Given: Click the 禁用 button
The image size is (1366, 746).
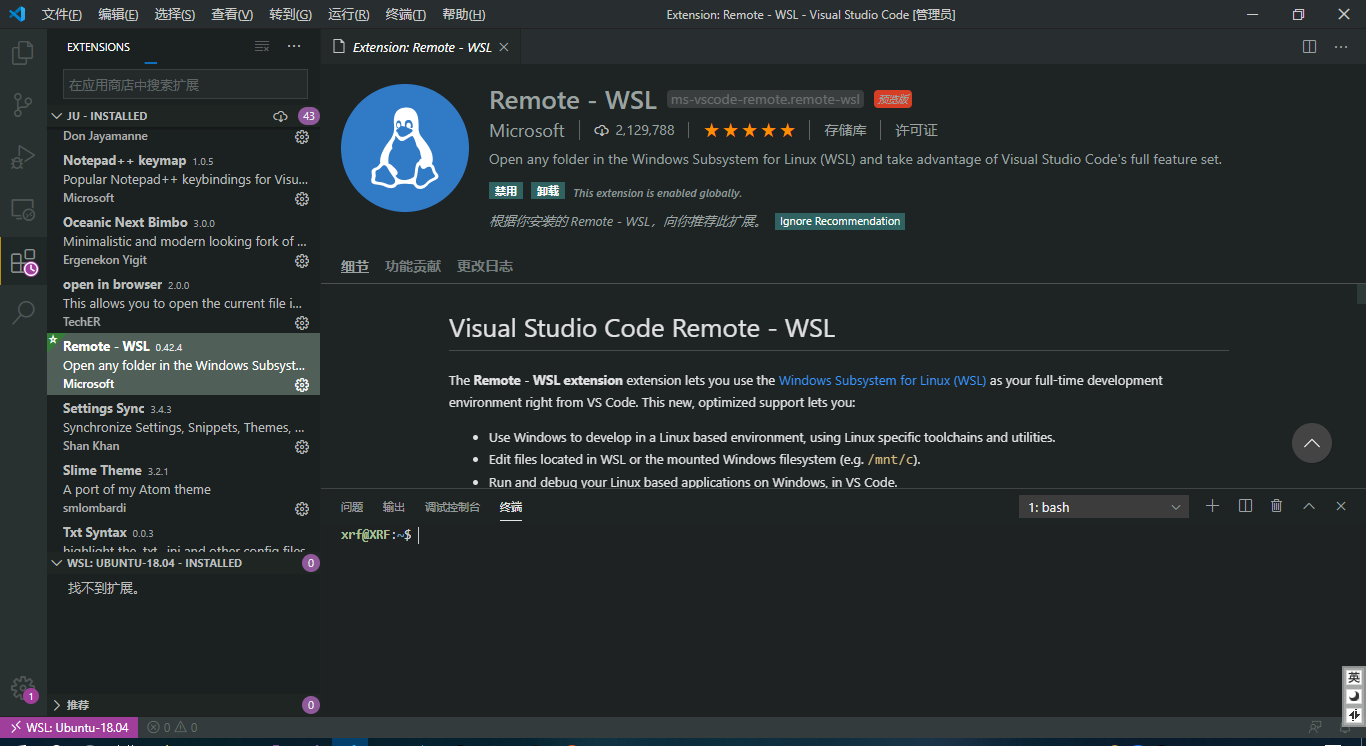Looking at the screenshot, I should click(x=506, y=191).
